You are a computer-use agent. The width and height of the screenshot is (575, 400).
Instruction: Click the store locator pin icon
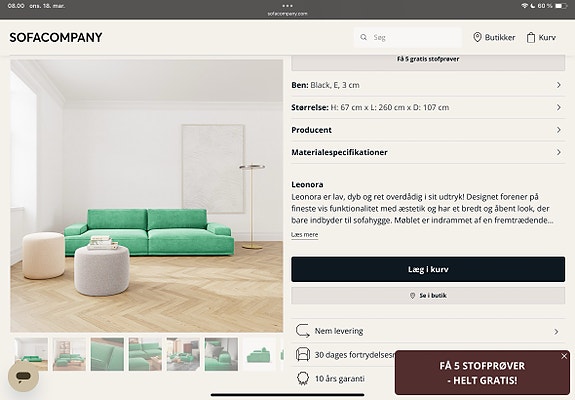tap(477, 37)
